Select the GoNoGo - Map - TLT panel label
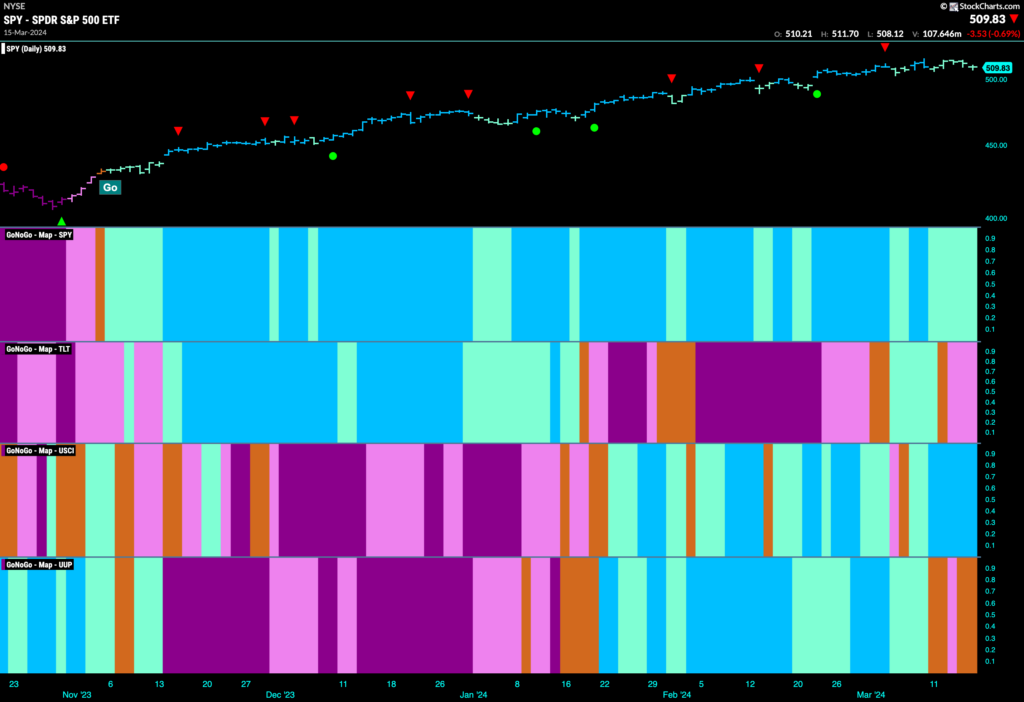Image resolution: width=1024 pixels, height=702 pixels. click(x=38, y=349)
